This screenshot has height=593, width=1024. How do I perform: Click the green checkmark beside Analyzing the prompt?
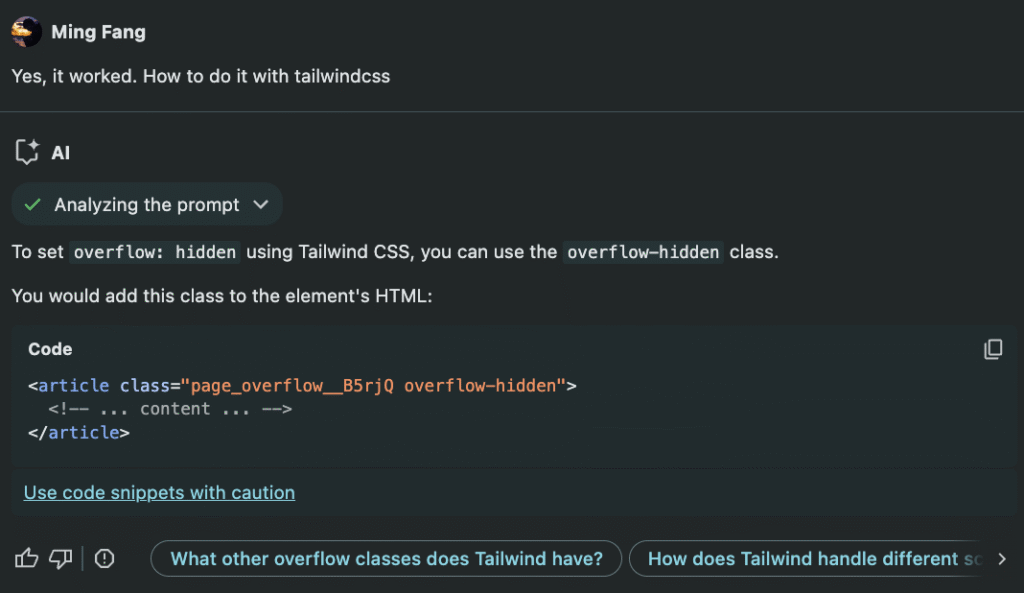click(33, 205)
